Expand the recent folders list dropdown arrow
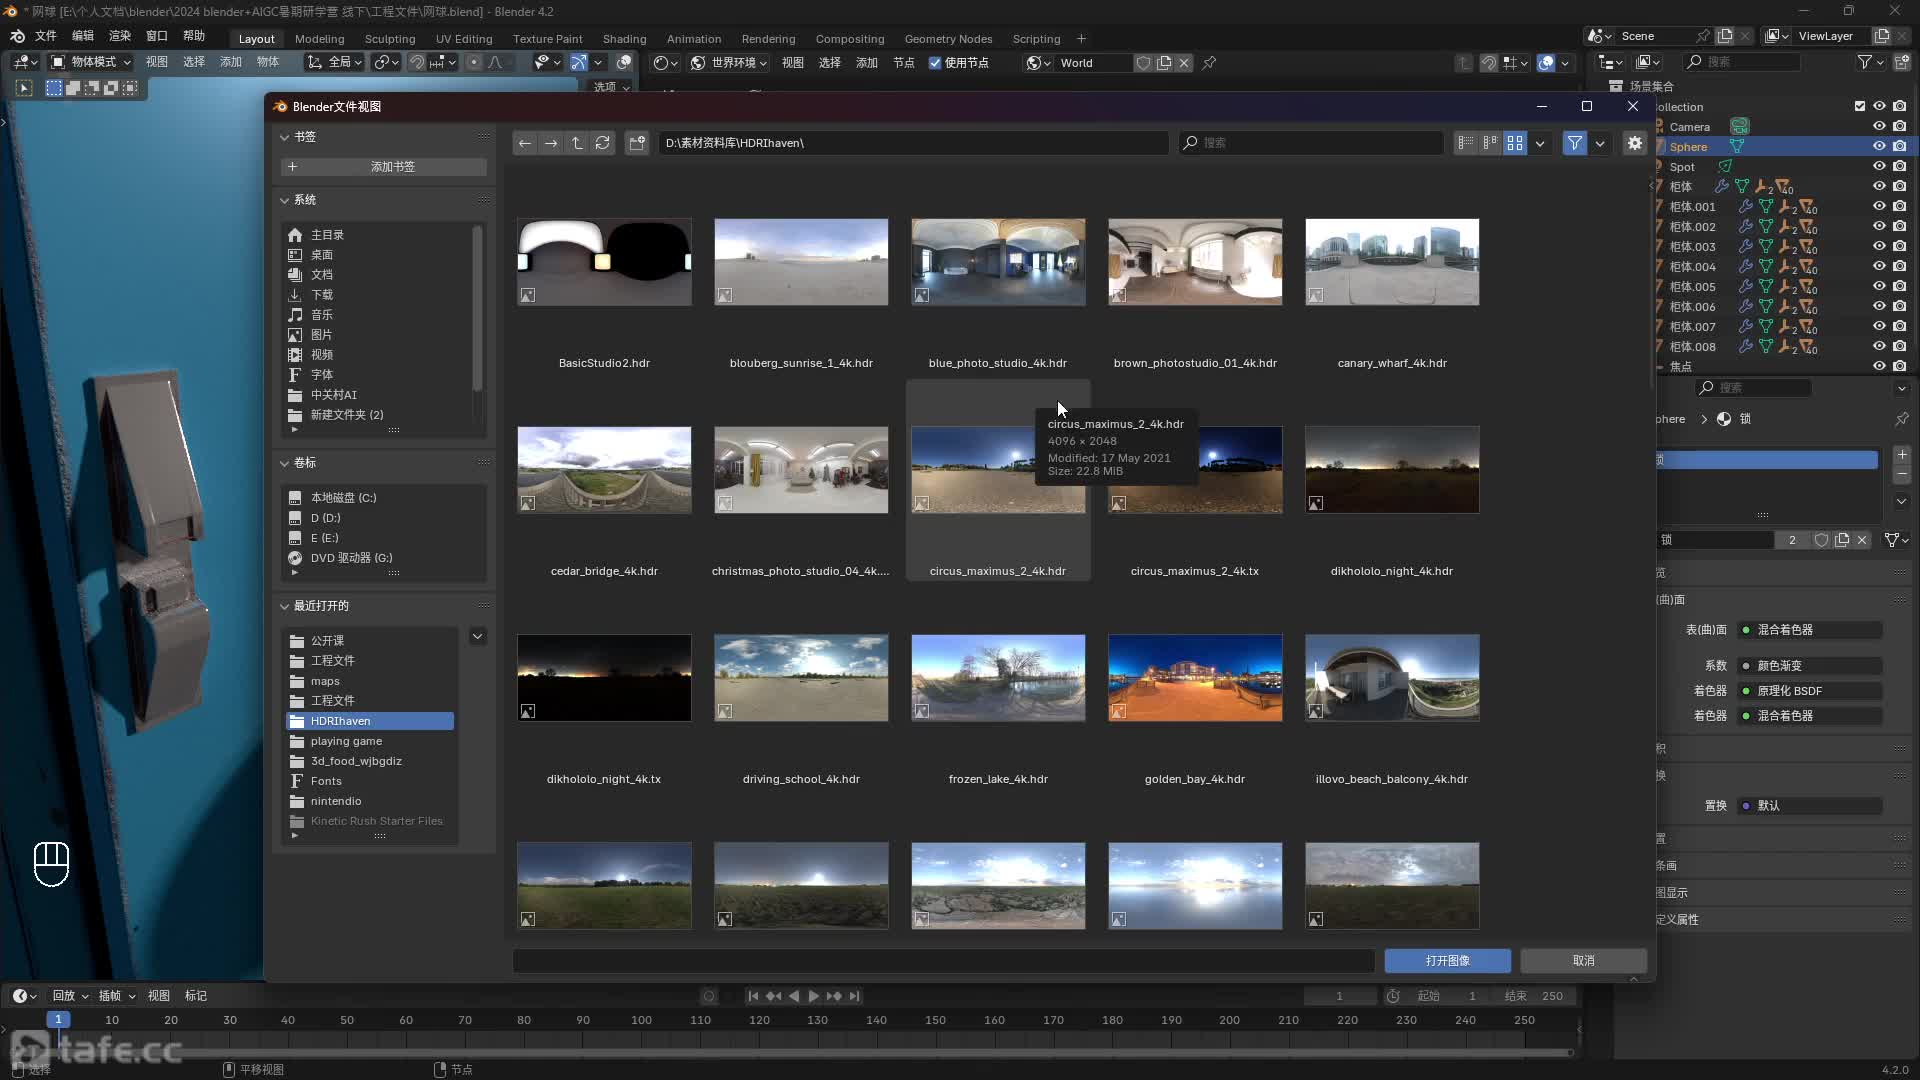 tap(478, 637)
